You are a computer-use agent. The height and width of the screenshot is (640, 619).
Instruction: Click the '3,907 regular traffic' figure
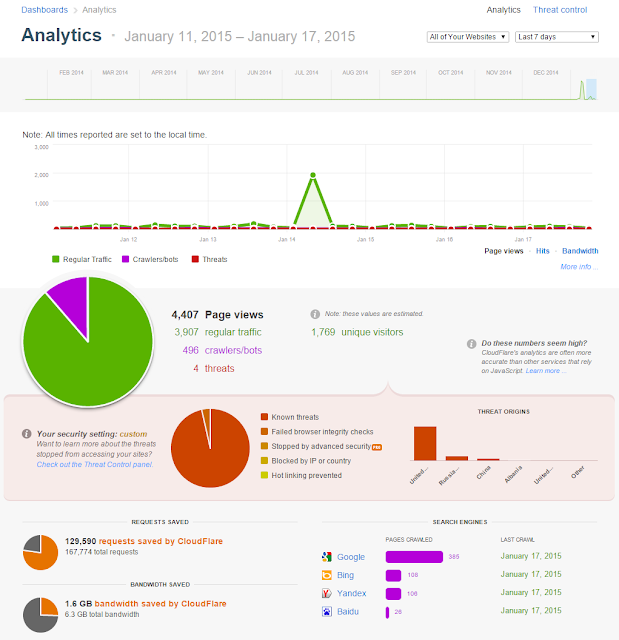[218, 332]
